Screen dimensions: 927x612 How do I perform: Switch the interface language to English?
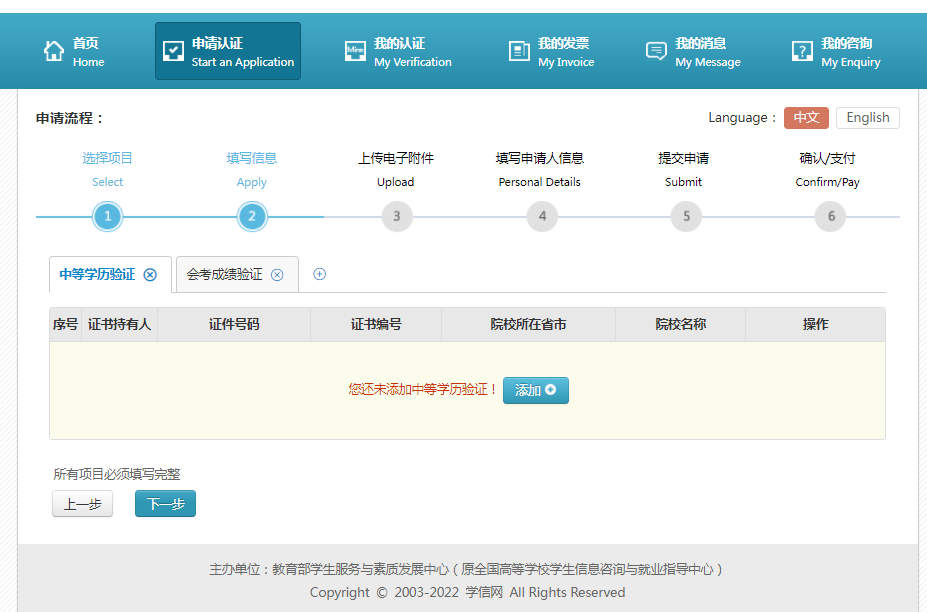866,117
